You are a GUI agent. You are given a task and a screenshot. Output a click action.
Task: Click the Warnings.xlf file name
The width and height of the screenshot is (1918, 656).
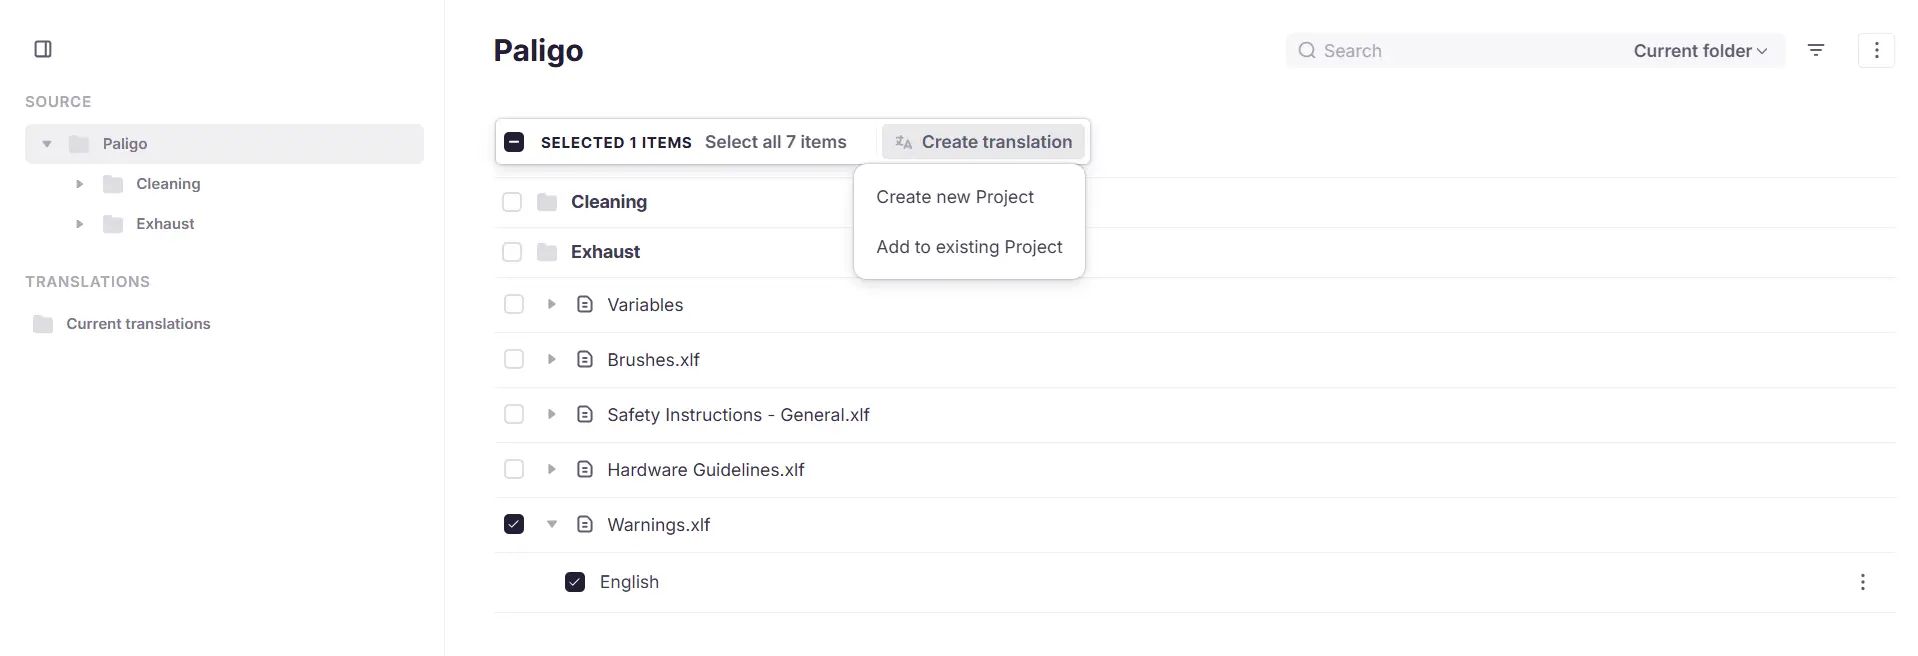(658, 525)
